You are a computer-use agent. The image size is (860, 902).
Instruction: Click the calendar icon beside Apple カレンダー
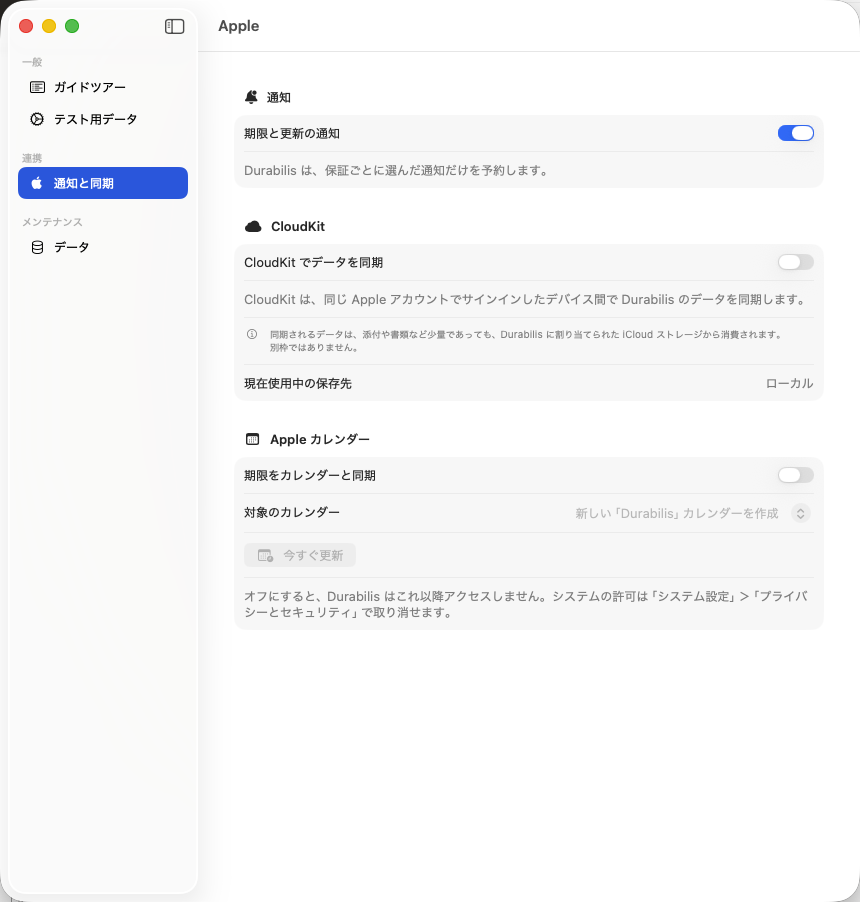(253, 439)
